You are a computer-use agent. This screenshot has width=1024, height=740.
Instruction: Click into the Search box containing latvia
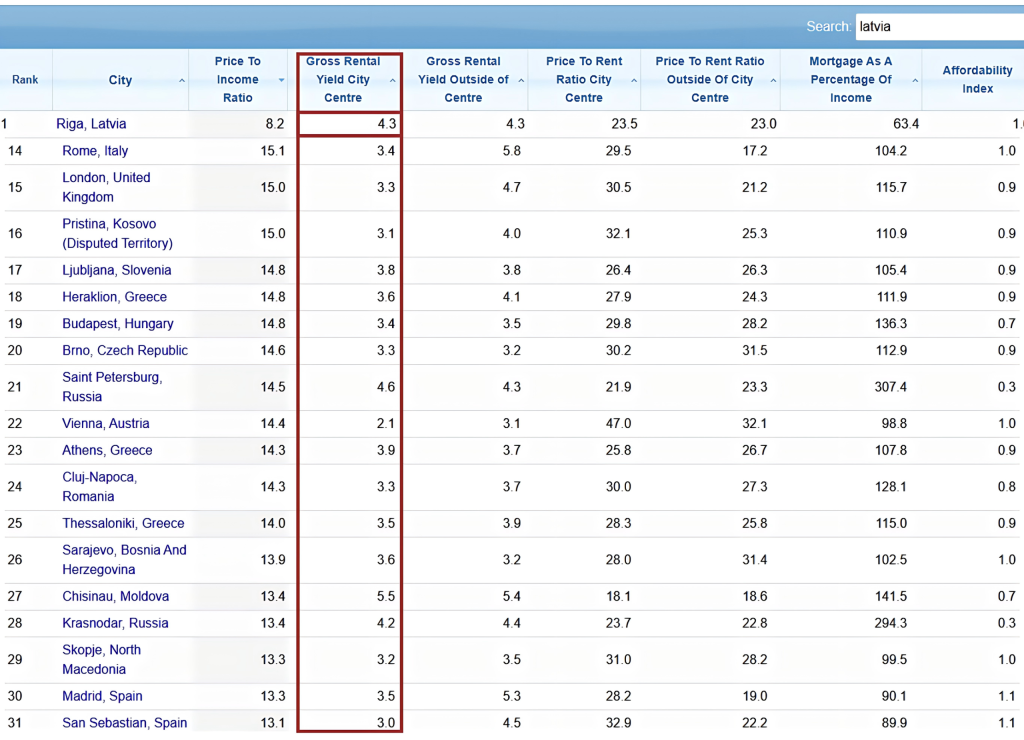click(x=938, y=27)
